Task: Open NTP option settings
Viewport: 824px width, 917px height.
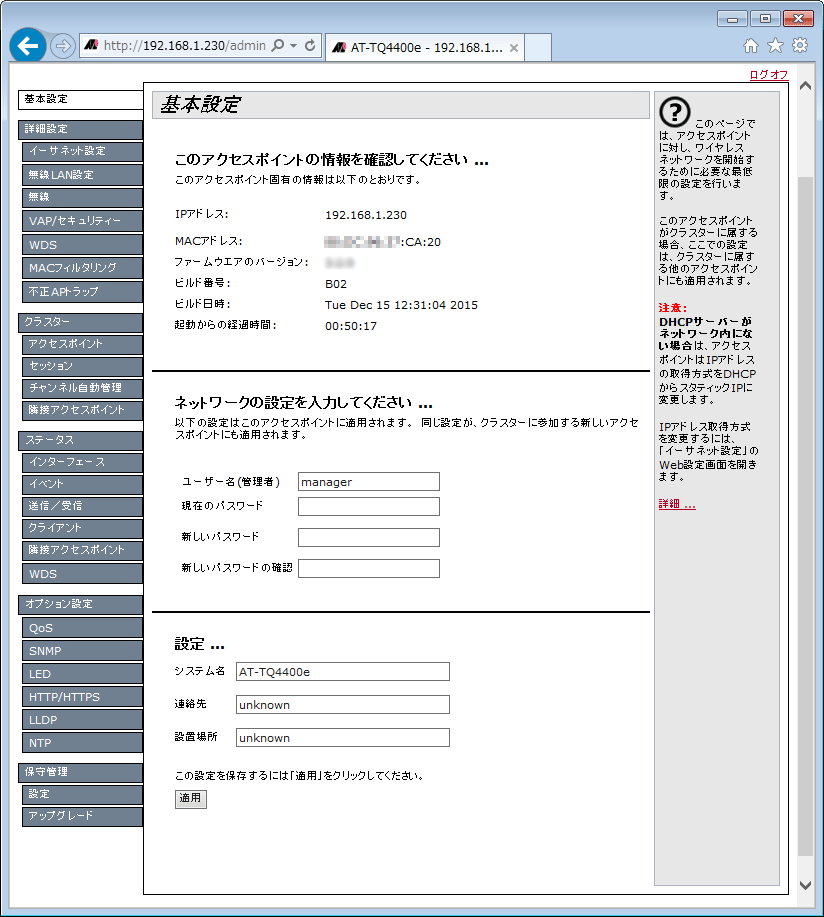Action: point(82,743)
